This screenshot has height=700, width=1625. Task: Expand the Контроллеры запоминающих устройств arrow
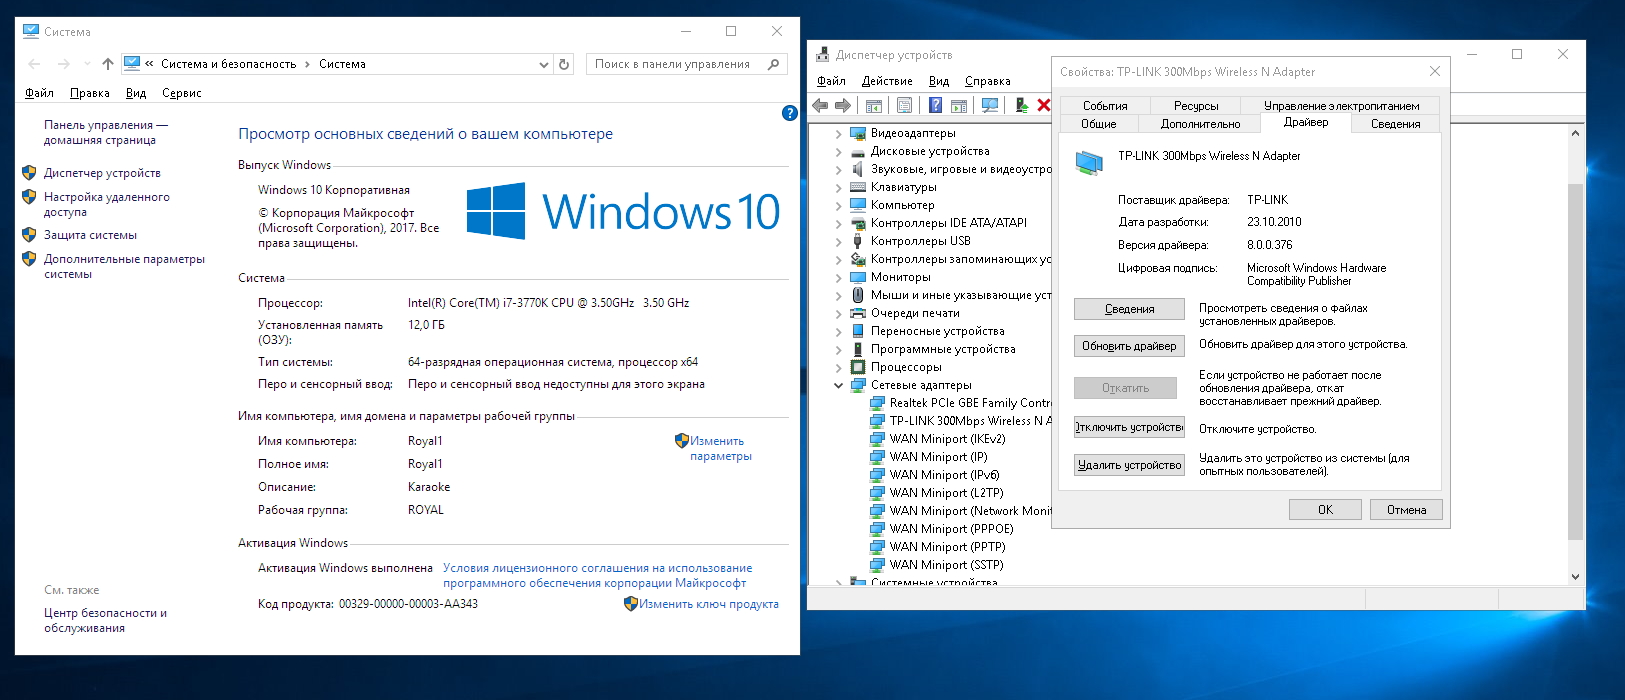[838, 259]
